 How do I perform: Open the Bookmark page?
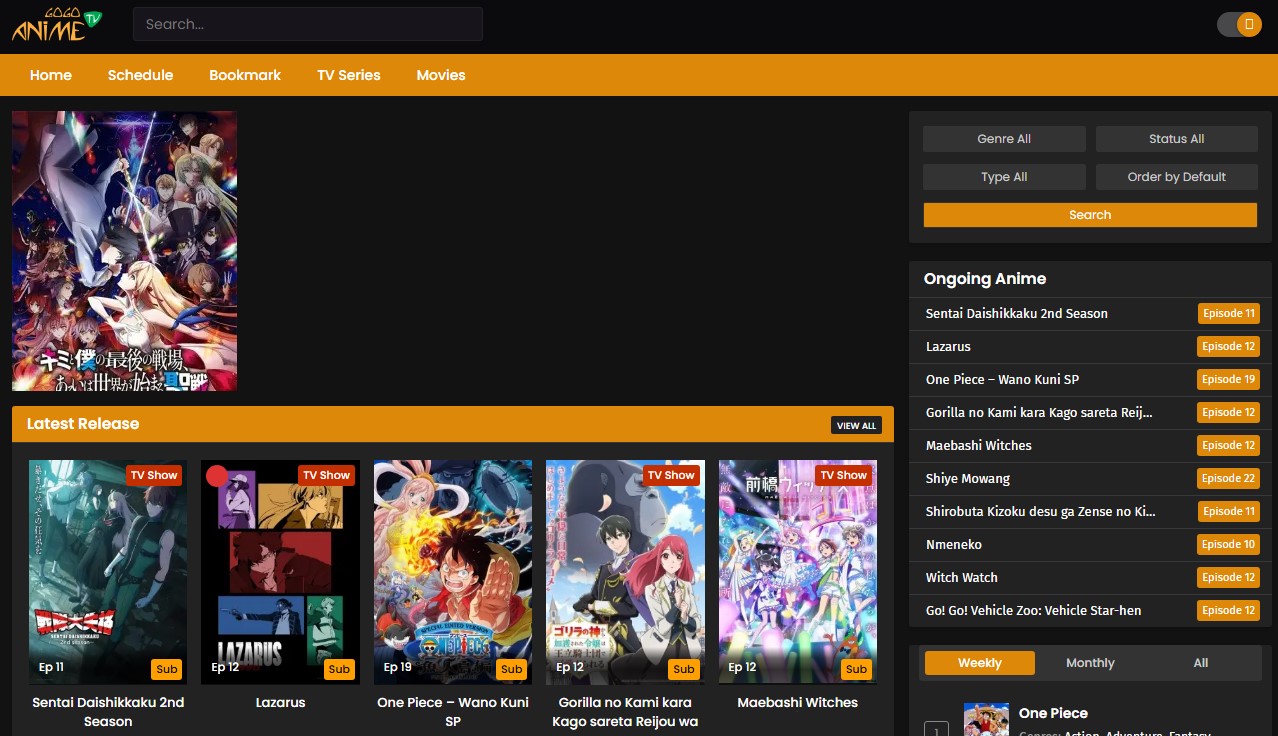coord(245,75)
